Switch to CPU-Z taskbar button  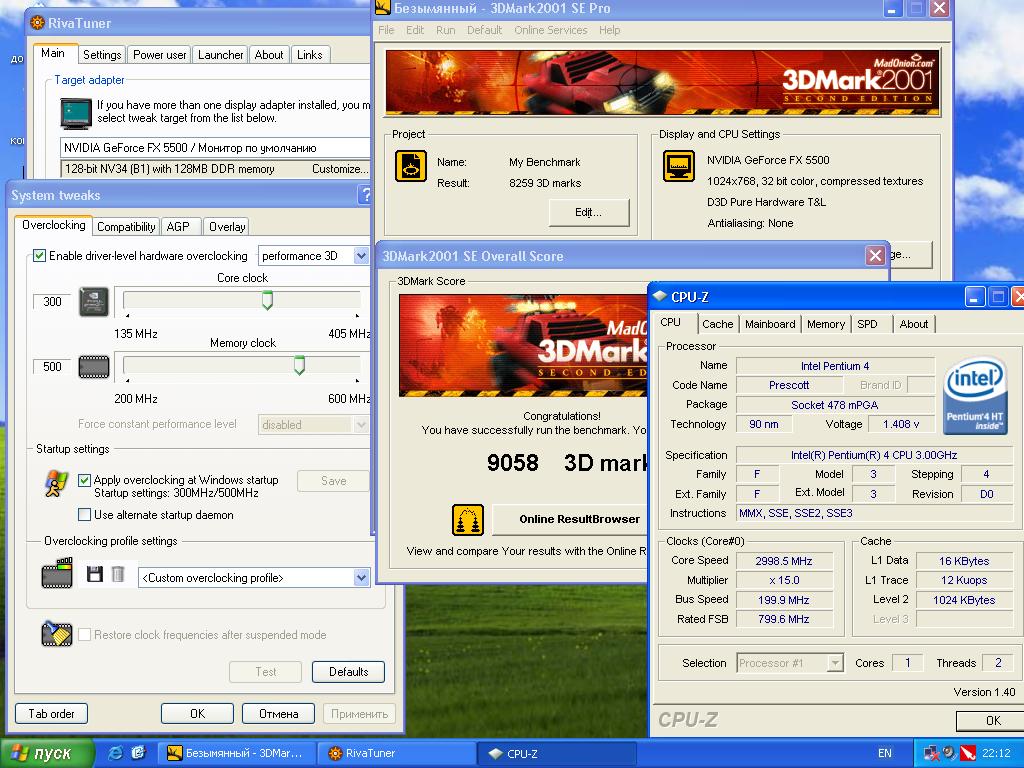[x=556, y=753]
